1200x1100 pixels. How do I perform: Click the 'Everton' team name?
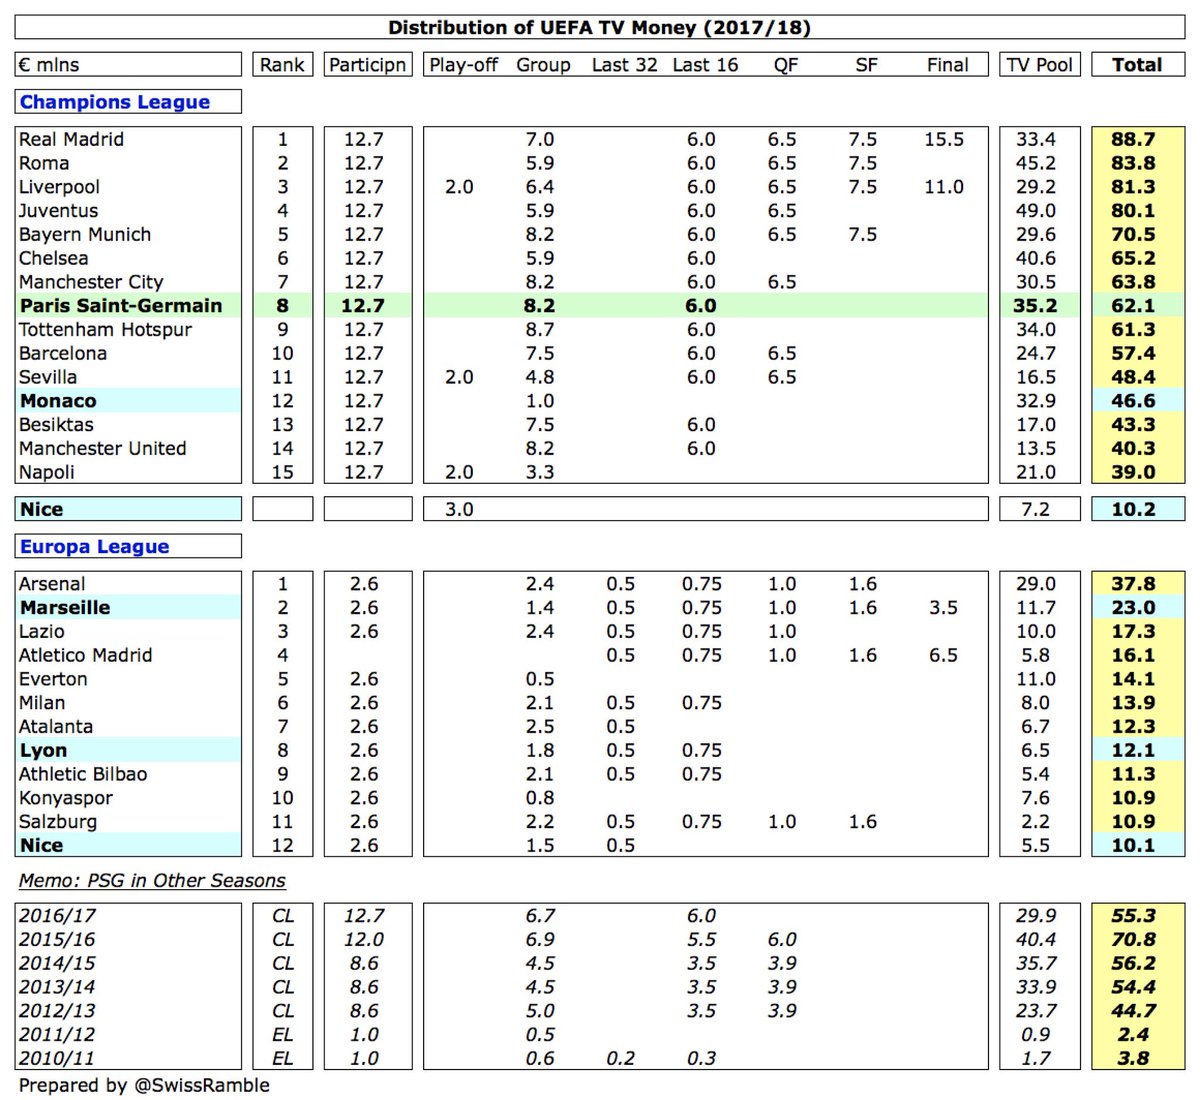(53, 679)
